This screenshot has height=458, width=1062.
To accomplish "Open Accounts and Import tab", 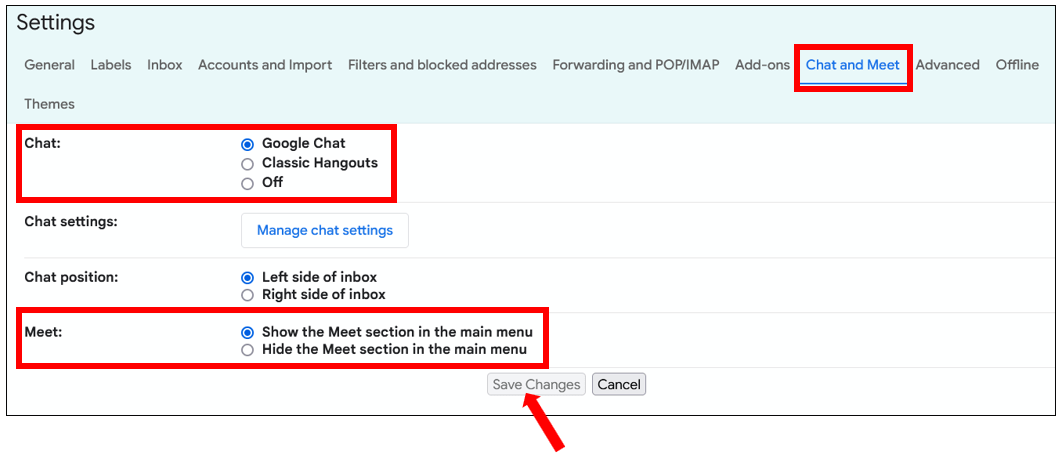I will pyautogui.click(x=265, y=65).
